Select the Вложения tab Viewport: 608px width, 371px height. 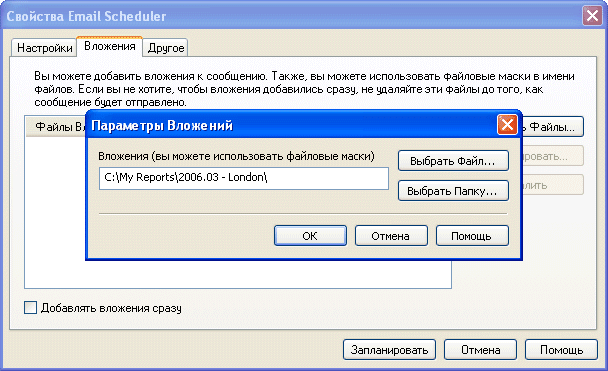(x=110, y=47)
